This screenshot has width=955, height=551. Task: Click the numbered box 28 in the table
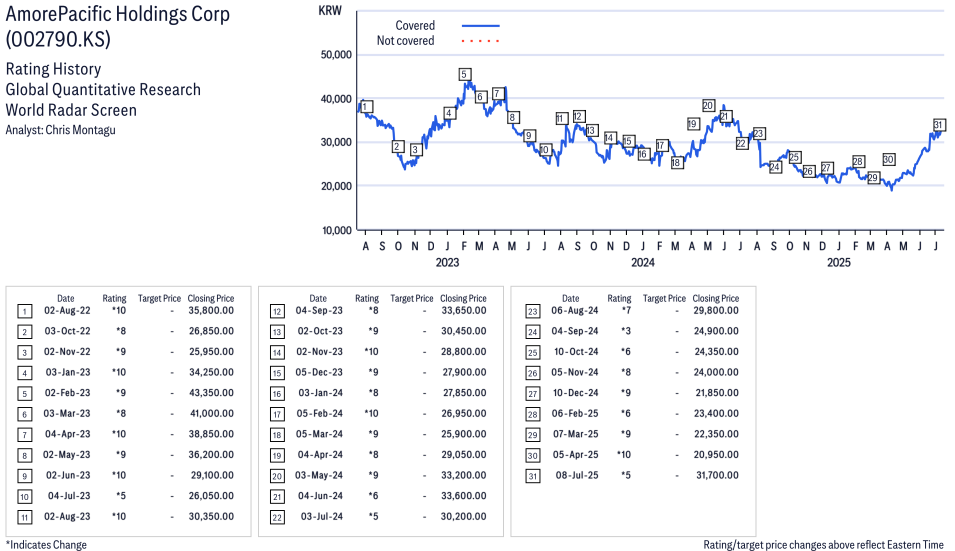point(532,415)
